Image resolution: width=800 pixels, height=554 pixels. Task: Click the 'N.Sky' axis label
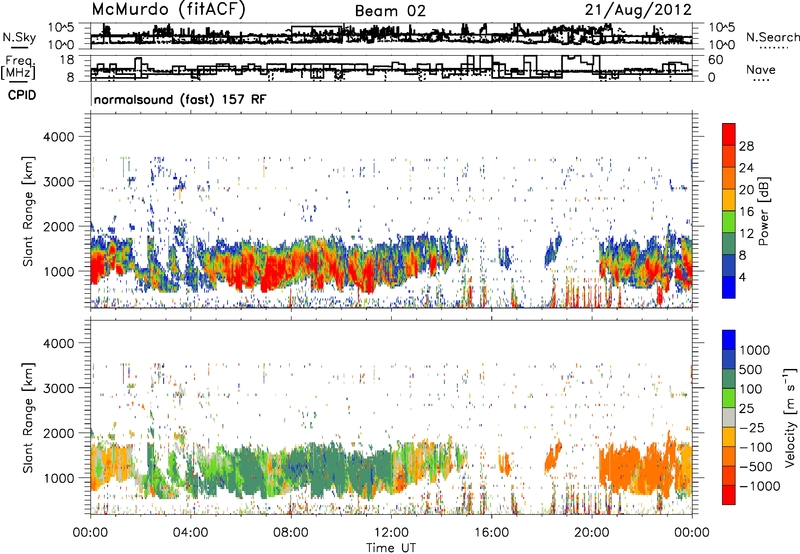(19, 37)
